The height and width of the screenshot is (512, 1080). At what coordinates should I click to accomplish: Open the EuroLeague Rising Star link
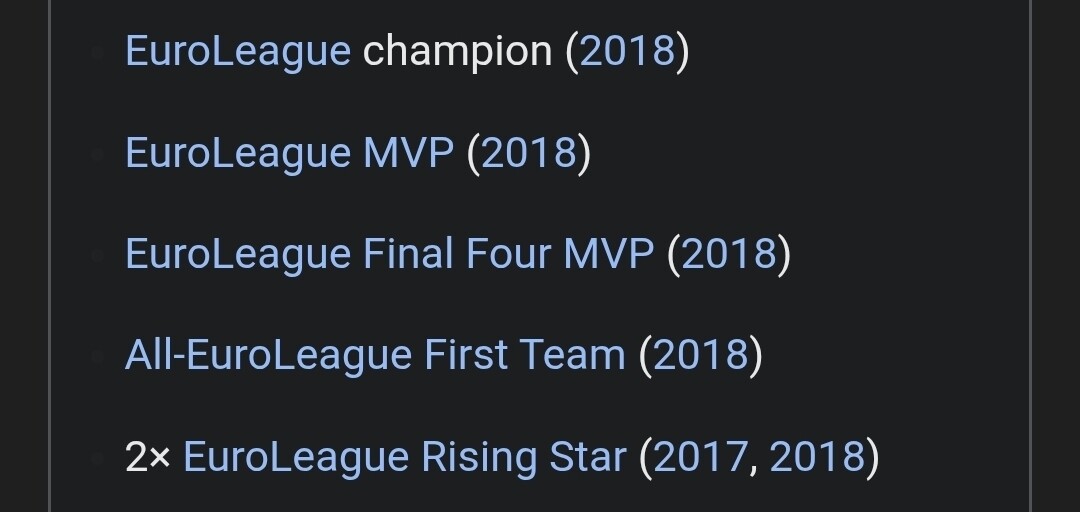405,457
